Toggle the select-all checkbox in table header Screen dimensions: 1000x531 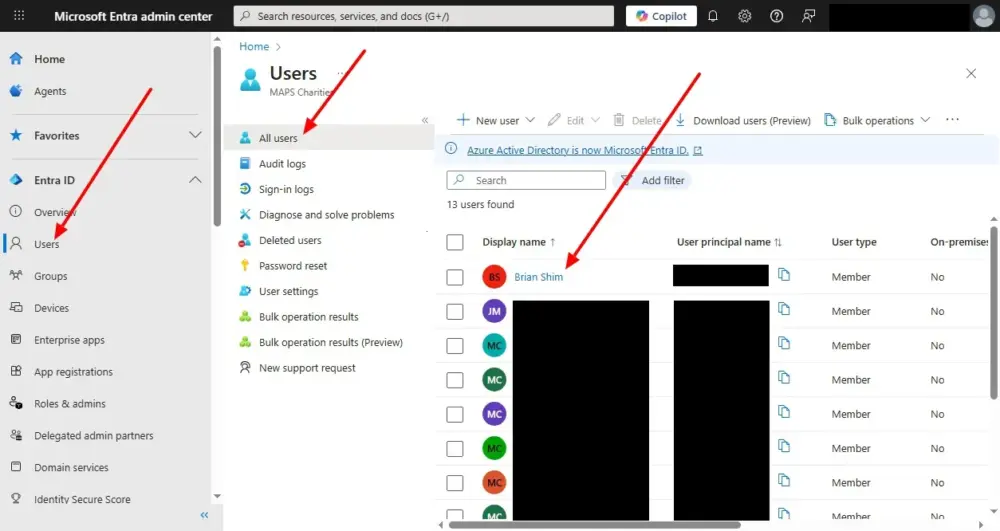(x=455, y=242)
